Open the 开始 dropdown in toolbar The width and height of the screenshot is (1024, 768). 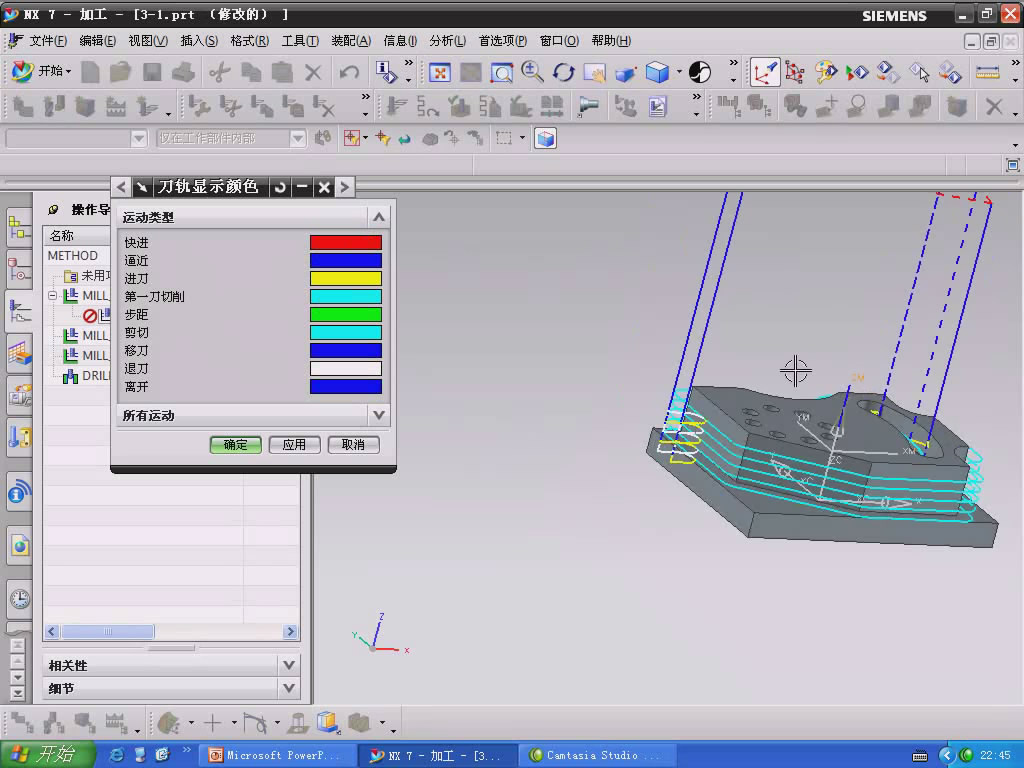[41, 71]
